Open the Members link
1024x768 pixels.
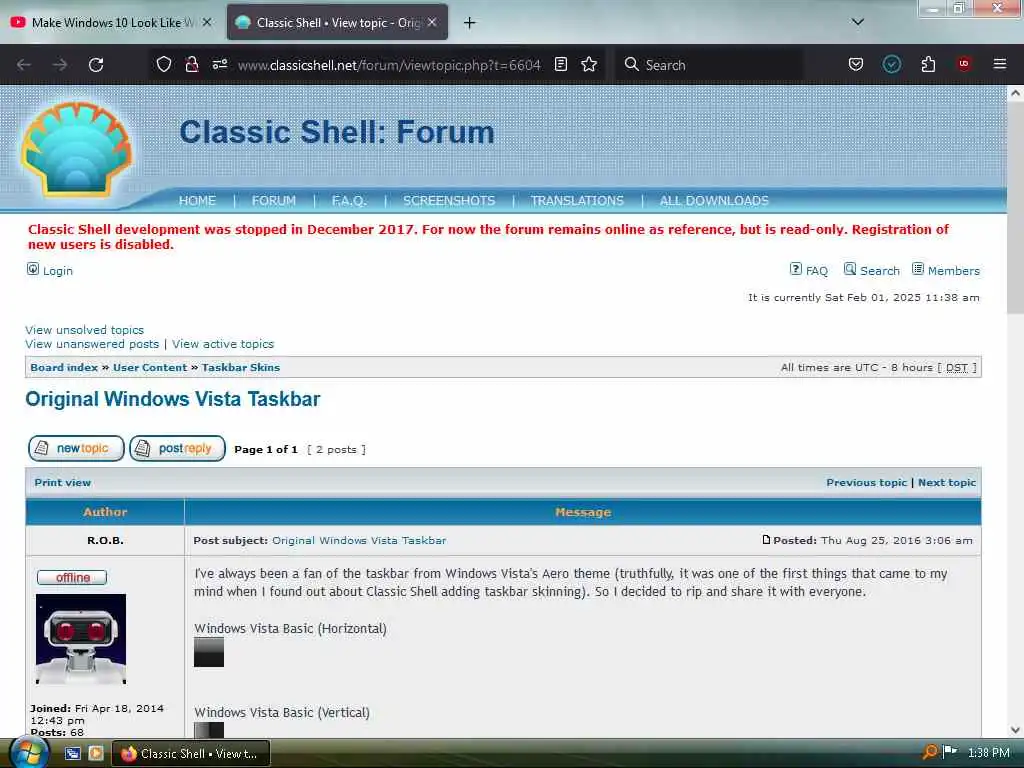(x=953, y=271)
